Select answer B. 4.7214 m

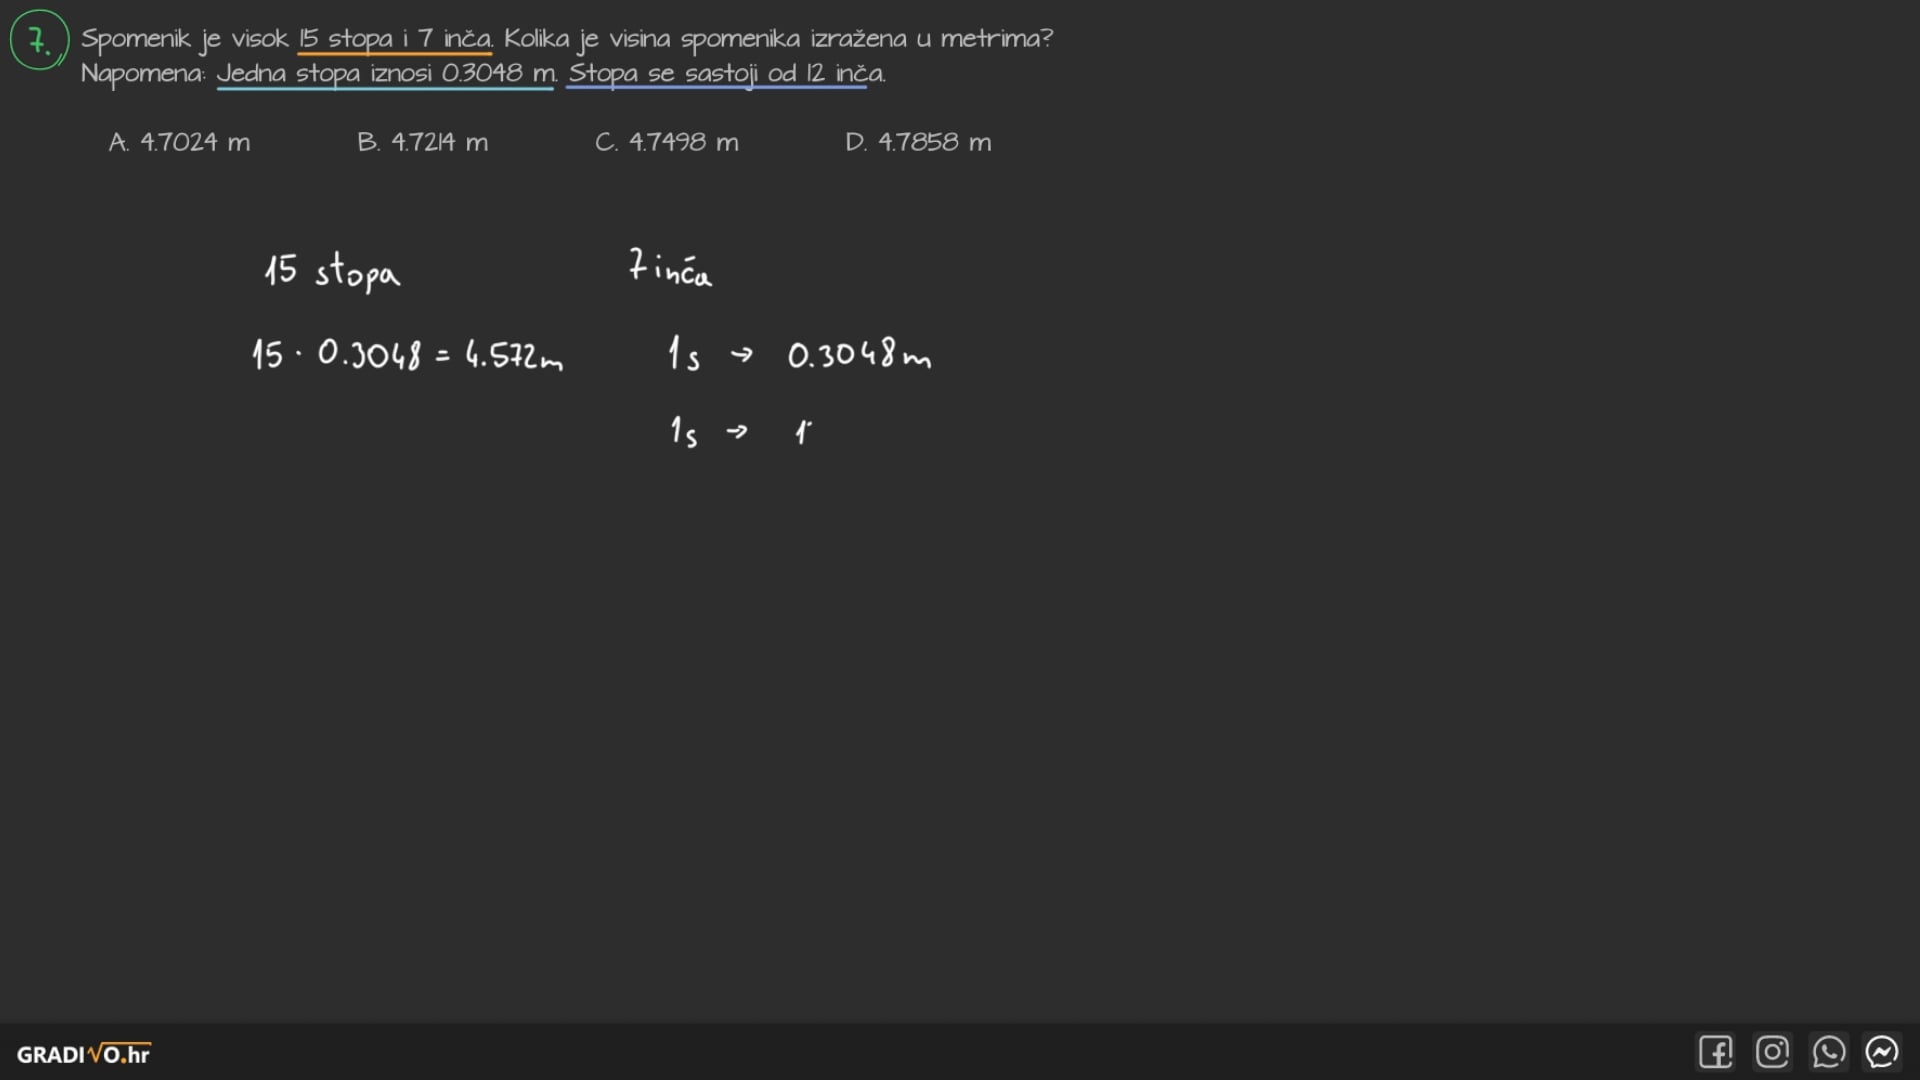pos(423,142)
